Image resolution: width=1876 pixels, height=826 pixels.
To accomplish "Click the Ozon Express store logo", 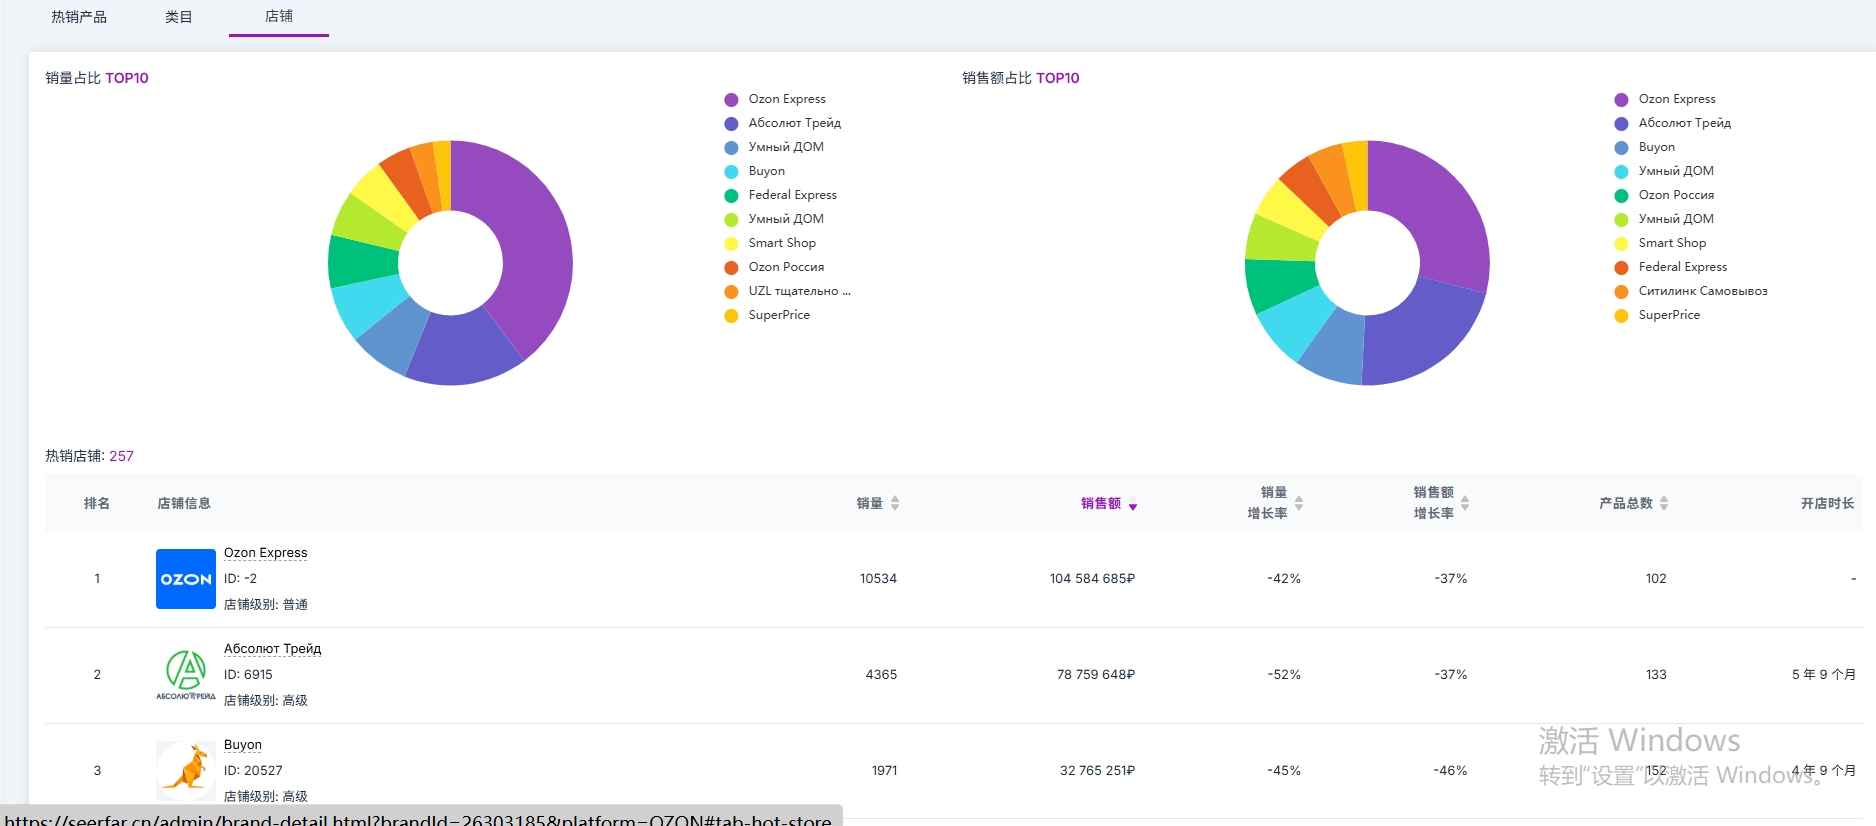I will pyautogui.click(x=185, y=579).
